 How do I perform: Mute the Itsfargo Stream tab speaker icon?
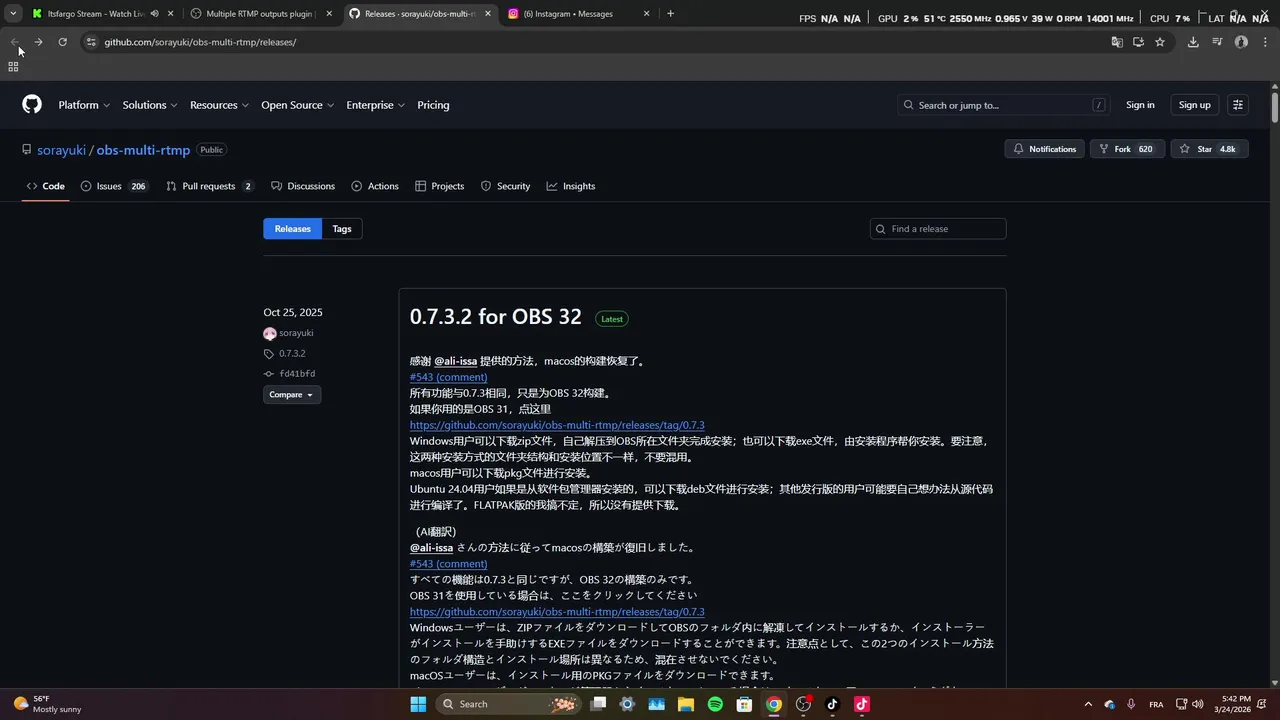154,14
